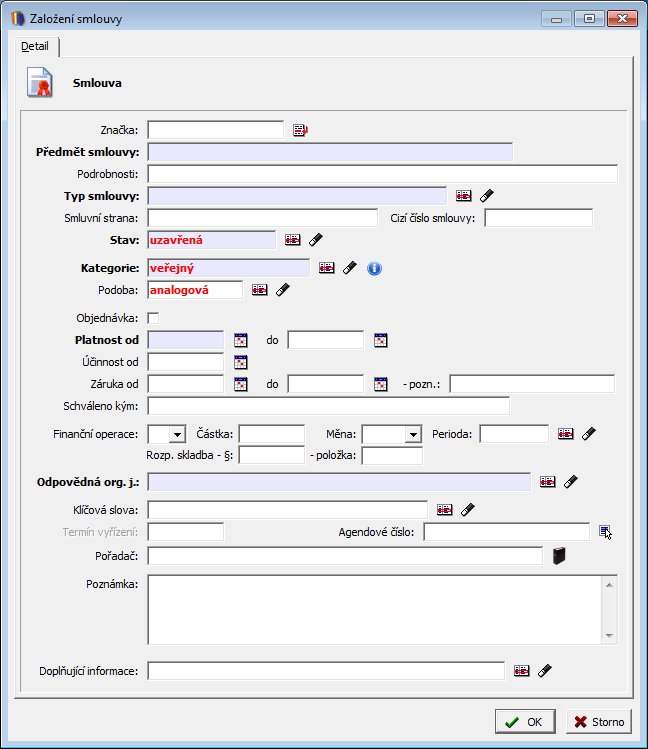
Task: Click the Stav field showing uzavřená
Action: 212,240
